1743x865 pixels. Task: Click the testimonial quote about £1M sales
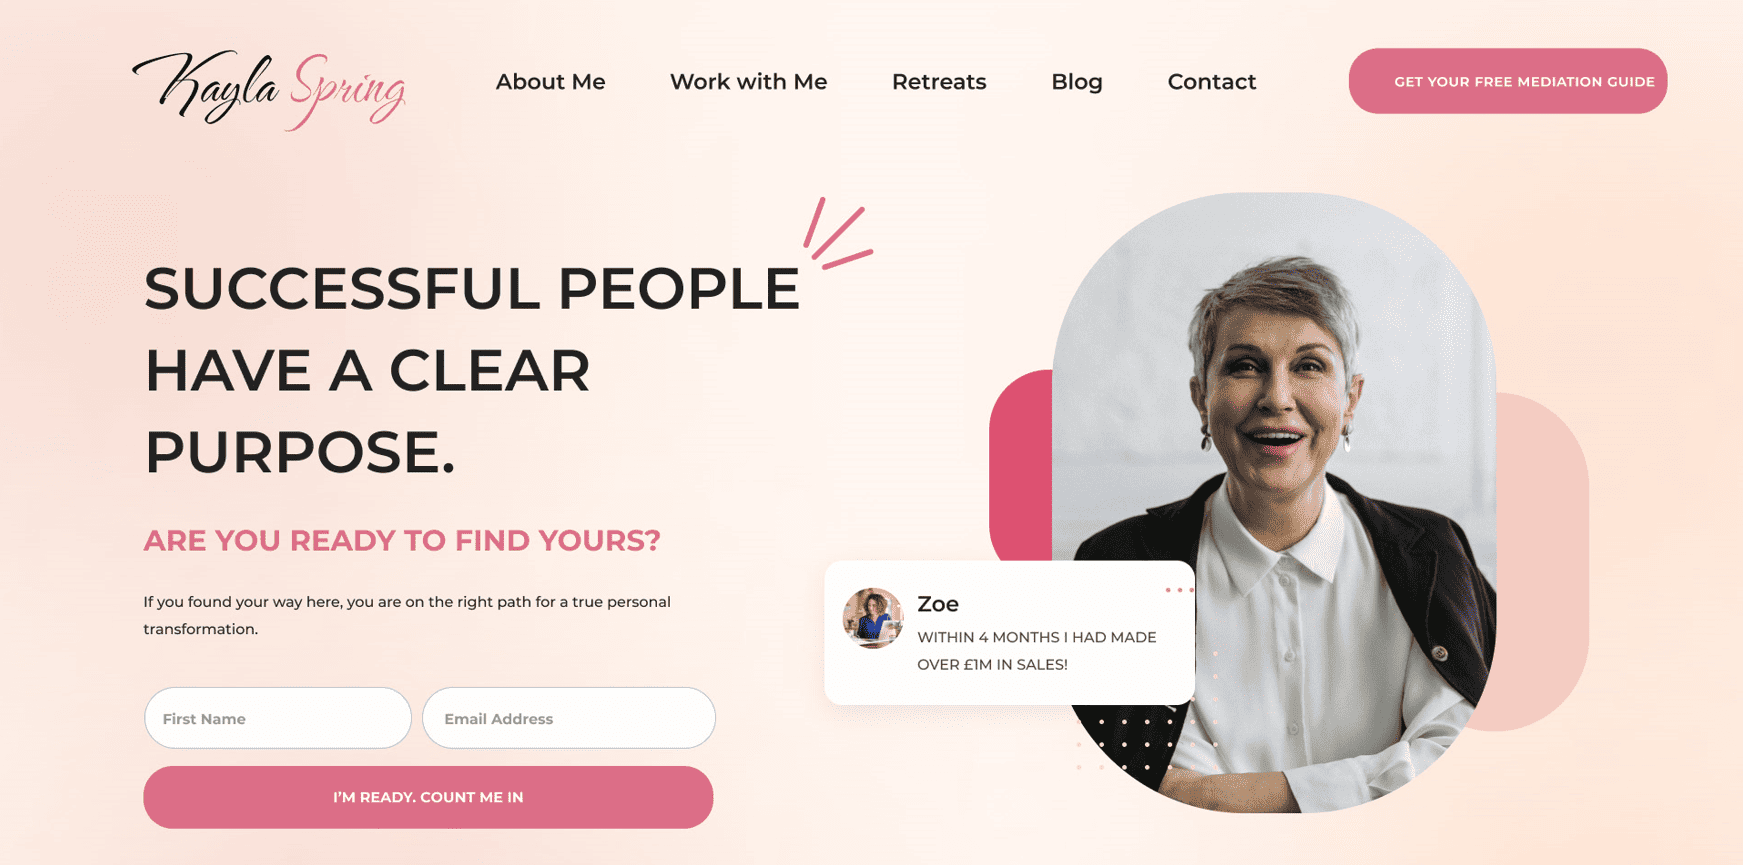pos(1037,651)
